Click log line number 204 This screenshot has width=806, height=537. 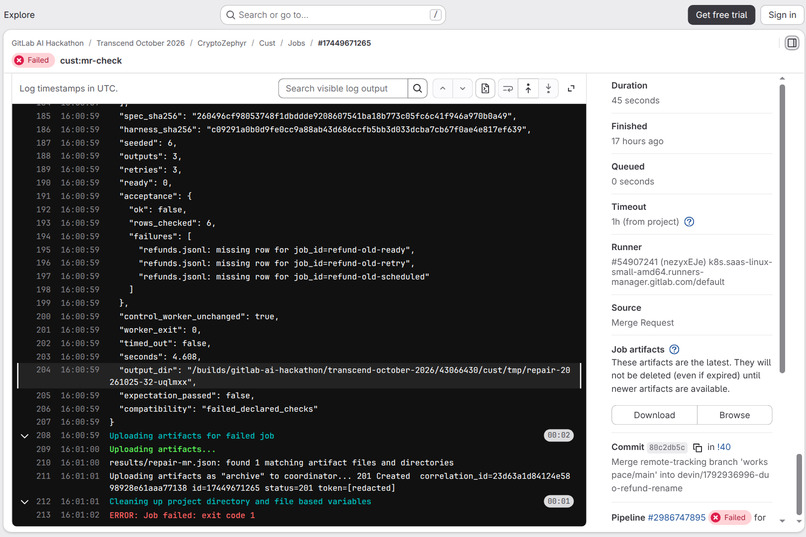(43, 370)
